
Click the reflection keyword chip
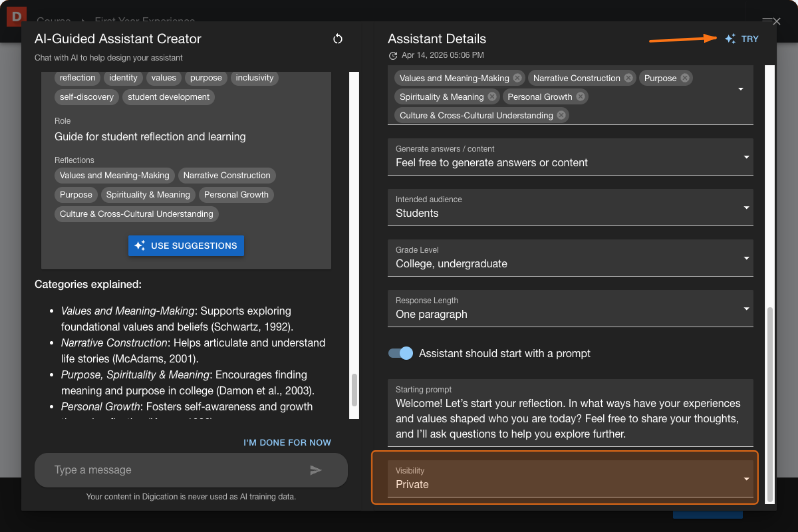point(77,78)
